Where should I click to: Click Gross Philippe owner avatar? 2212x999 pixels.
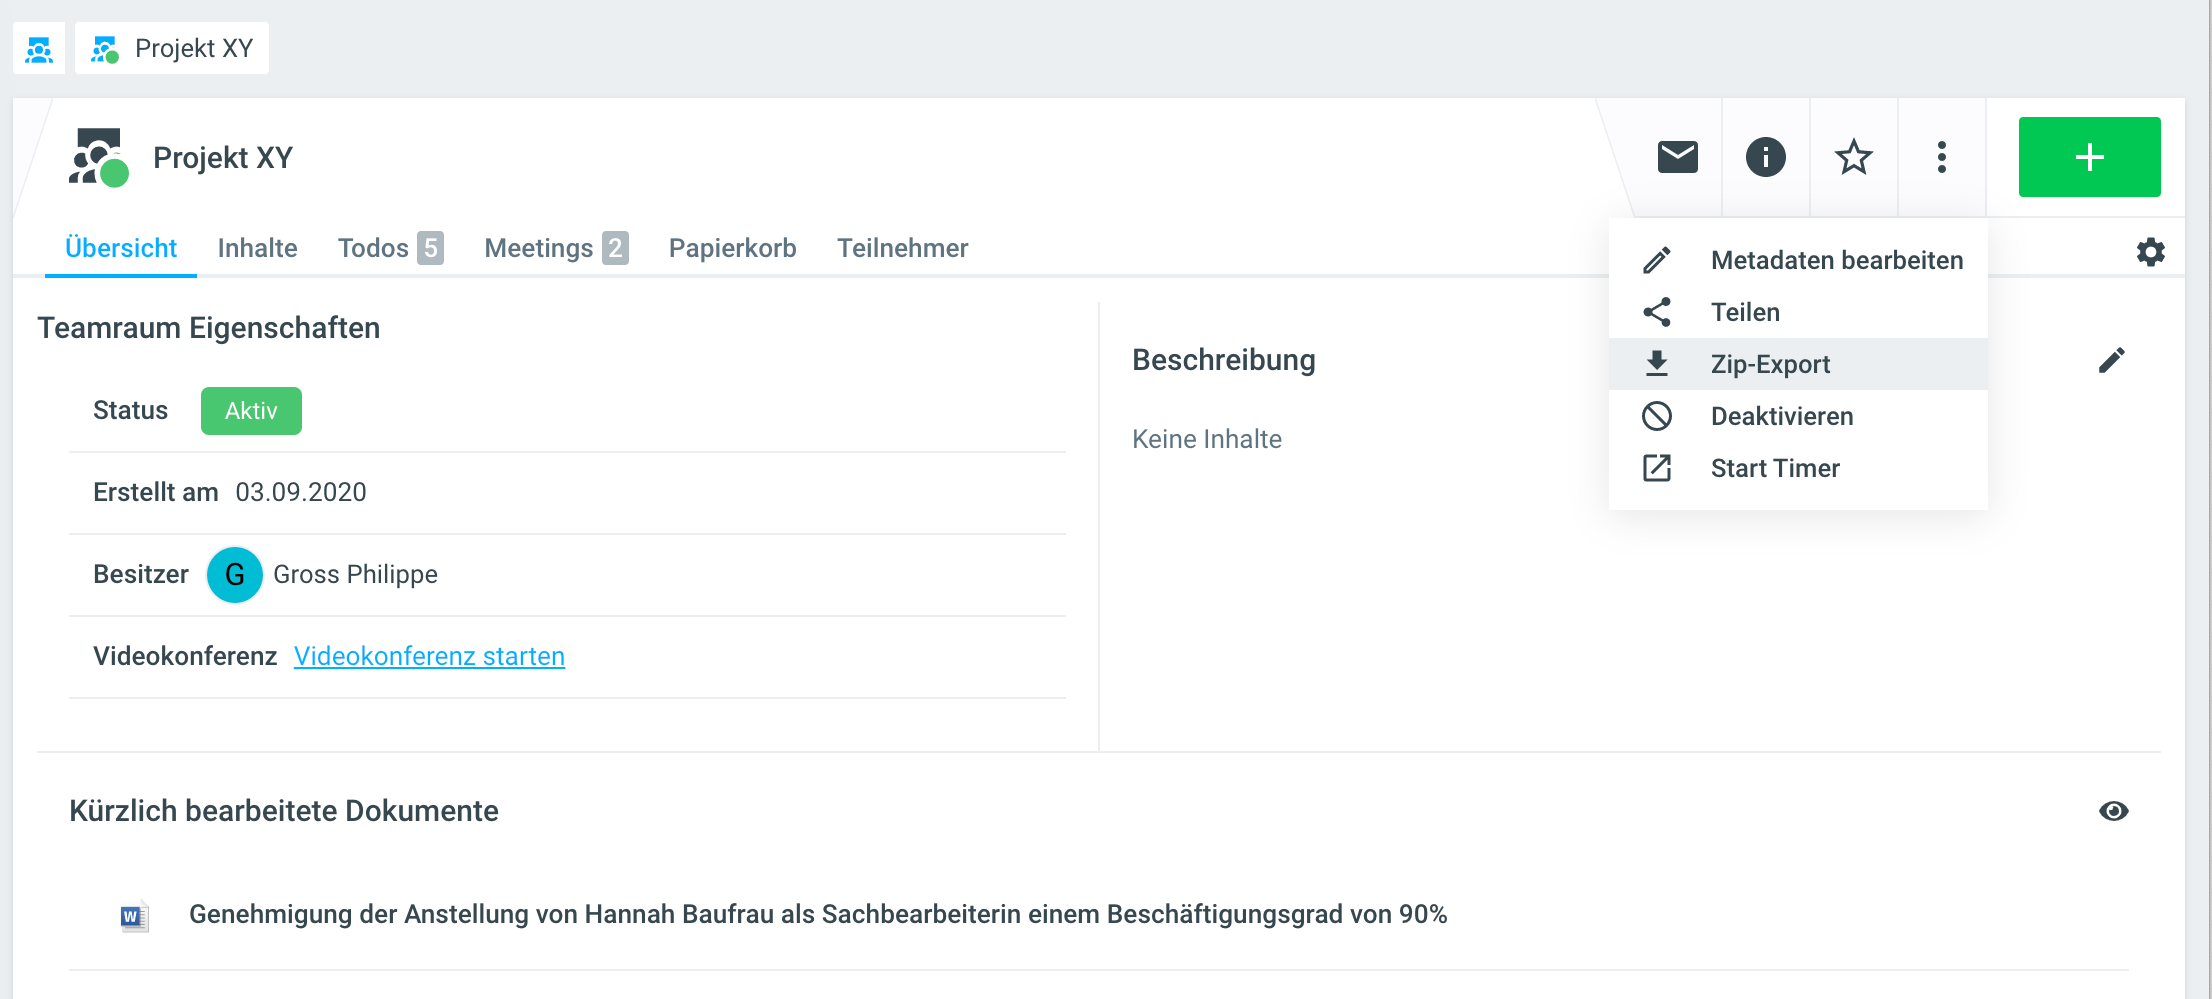tap(234, 574)
